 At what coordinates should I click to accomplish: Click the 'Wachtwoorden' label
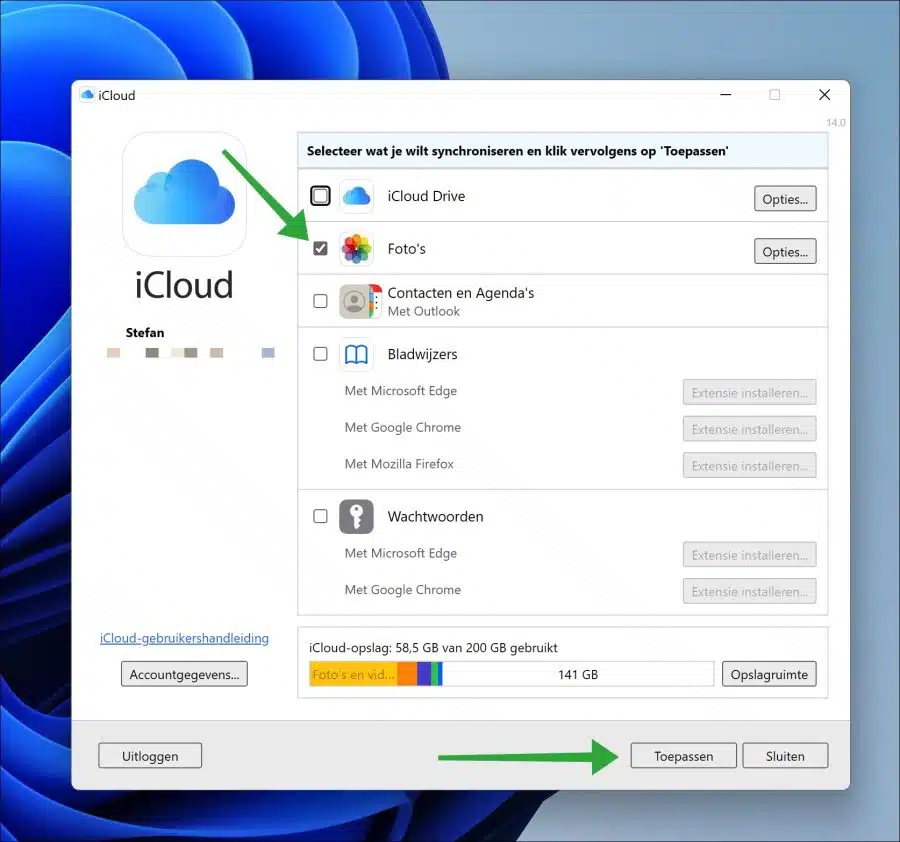point(435,517)
